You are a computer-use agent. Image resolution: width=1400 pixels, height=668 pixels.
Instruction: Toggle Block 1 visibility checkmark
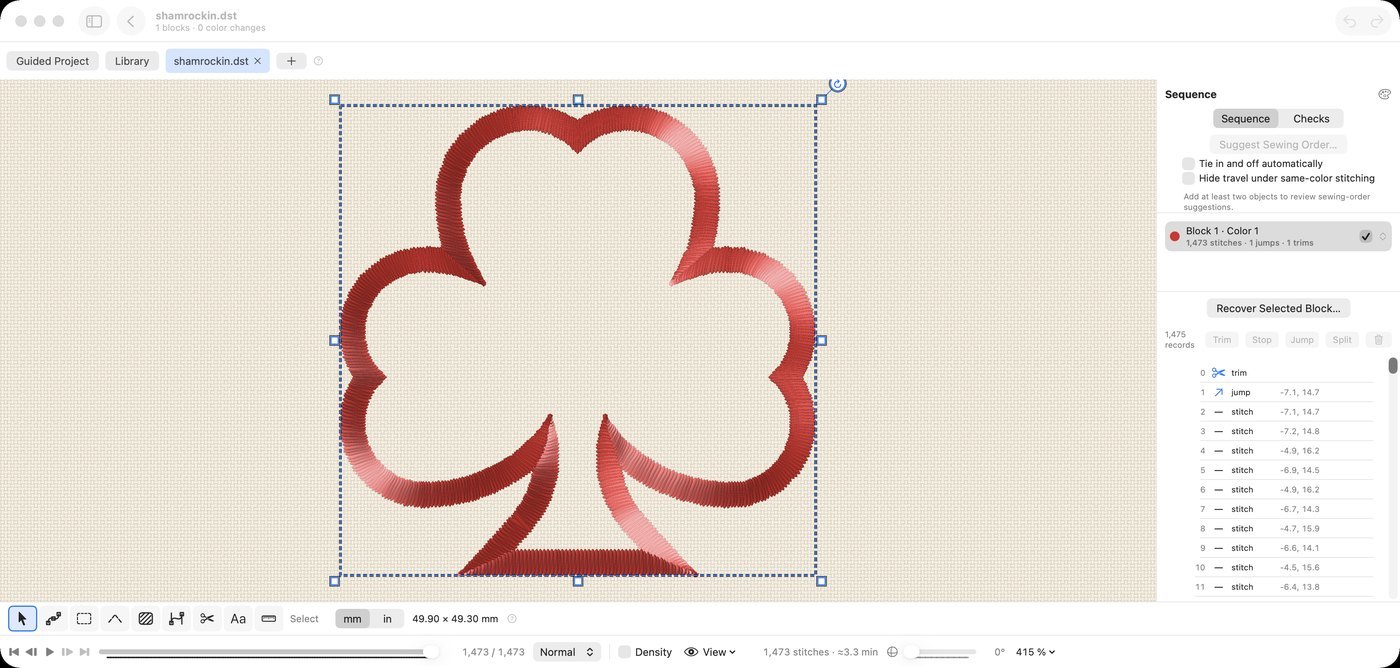[x=1365, y=236]
